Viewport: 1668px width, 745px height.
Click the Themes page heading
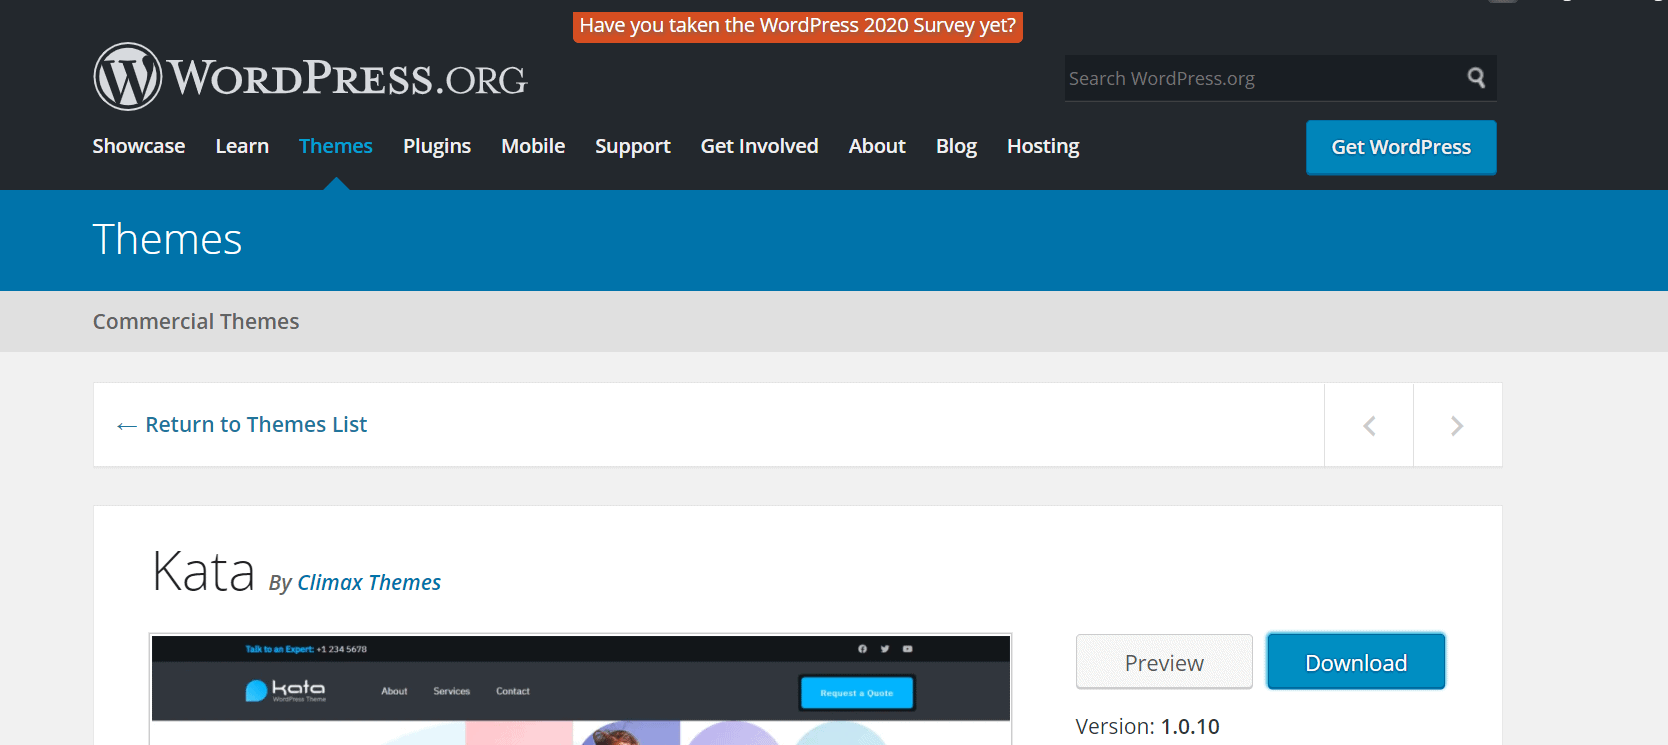pyautogui.click(x=168, y=240)
